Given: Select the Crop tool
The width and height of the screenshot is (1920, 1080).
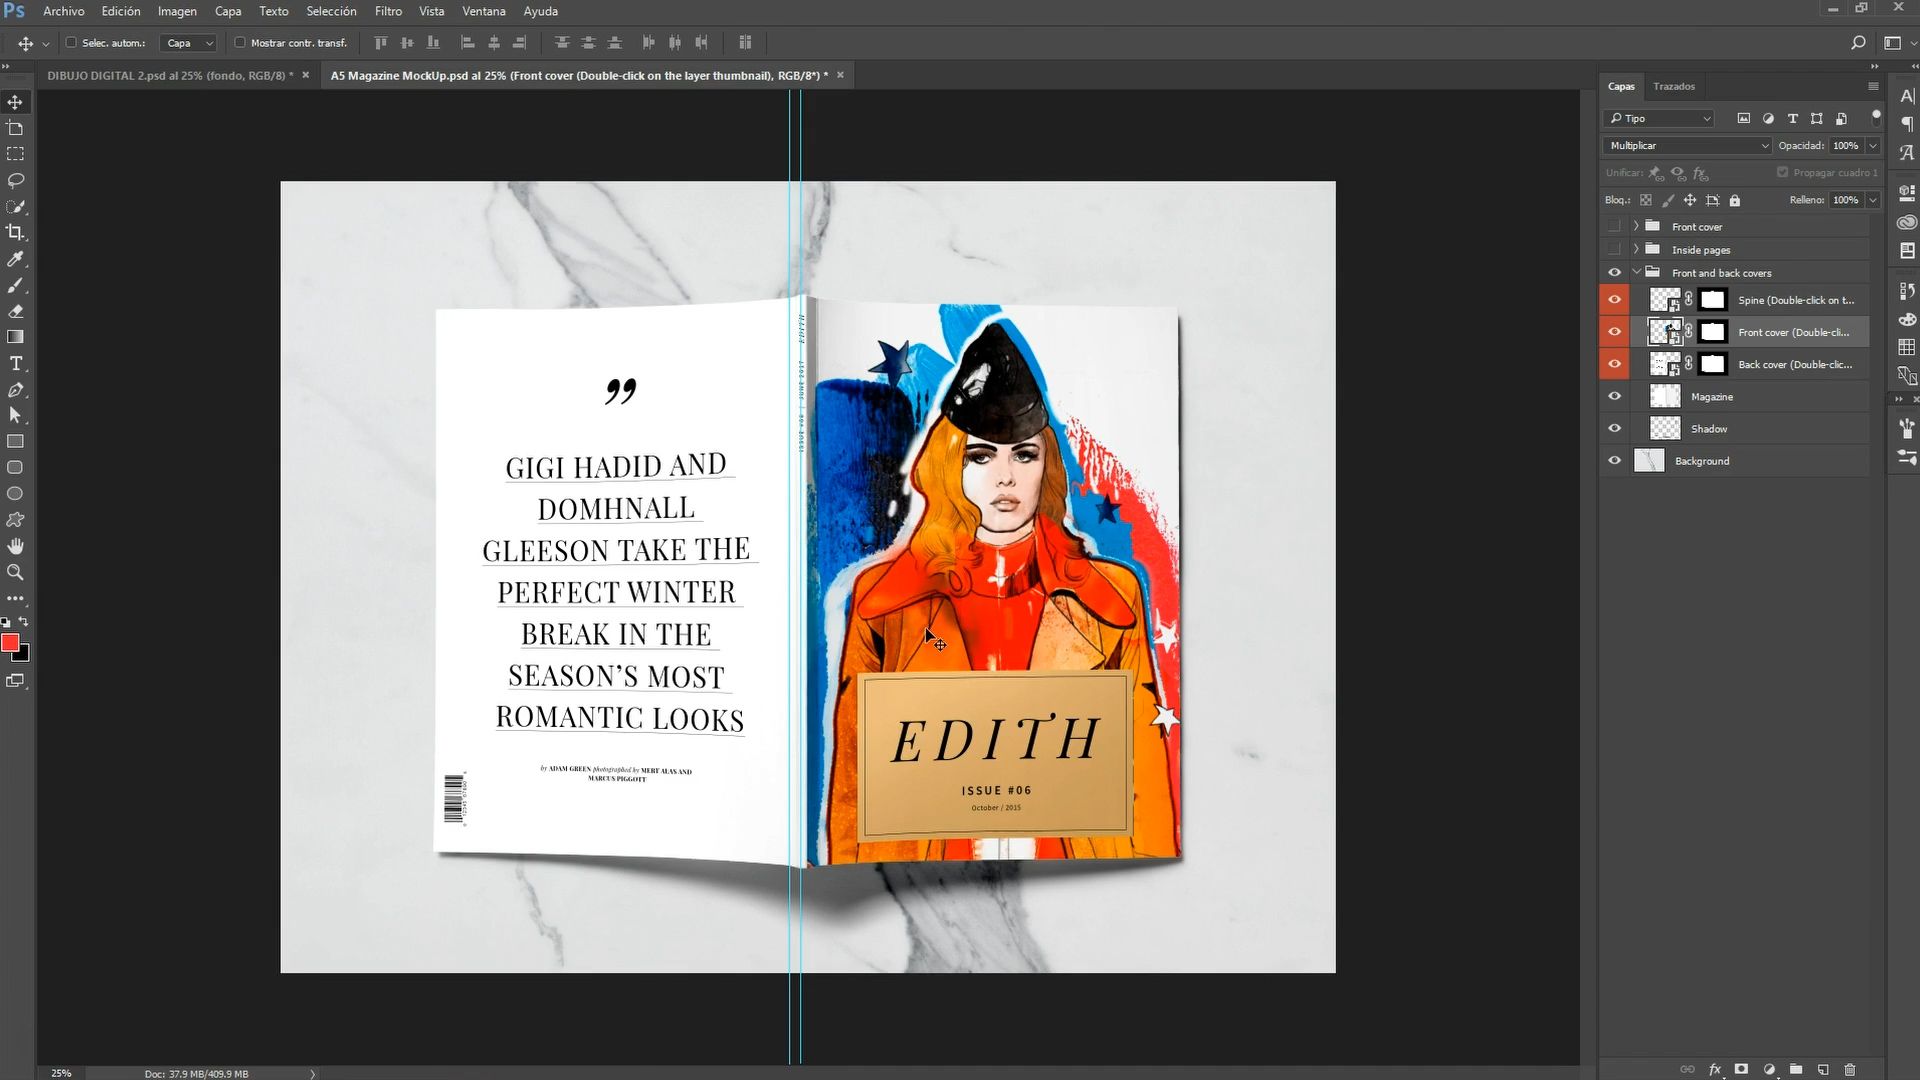Looking at the screenshot, I should pos(15,232).
